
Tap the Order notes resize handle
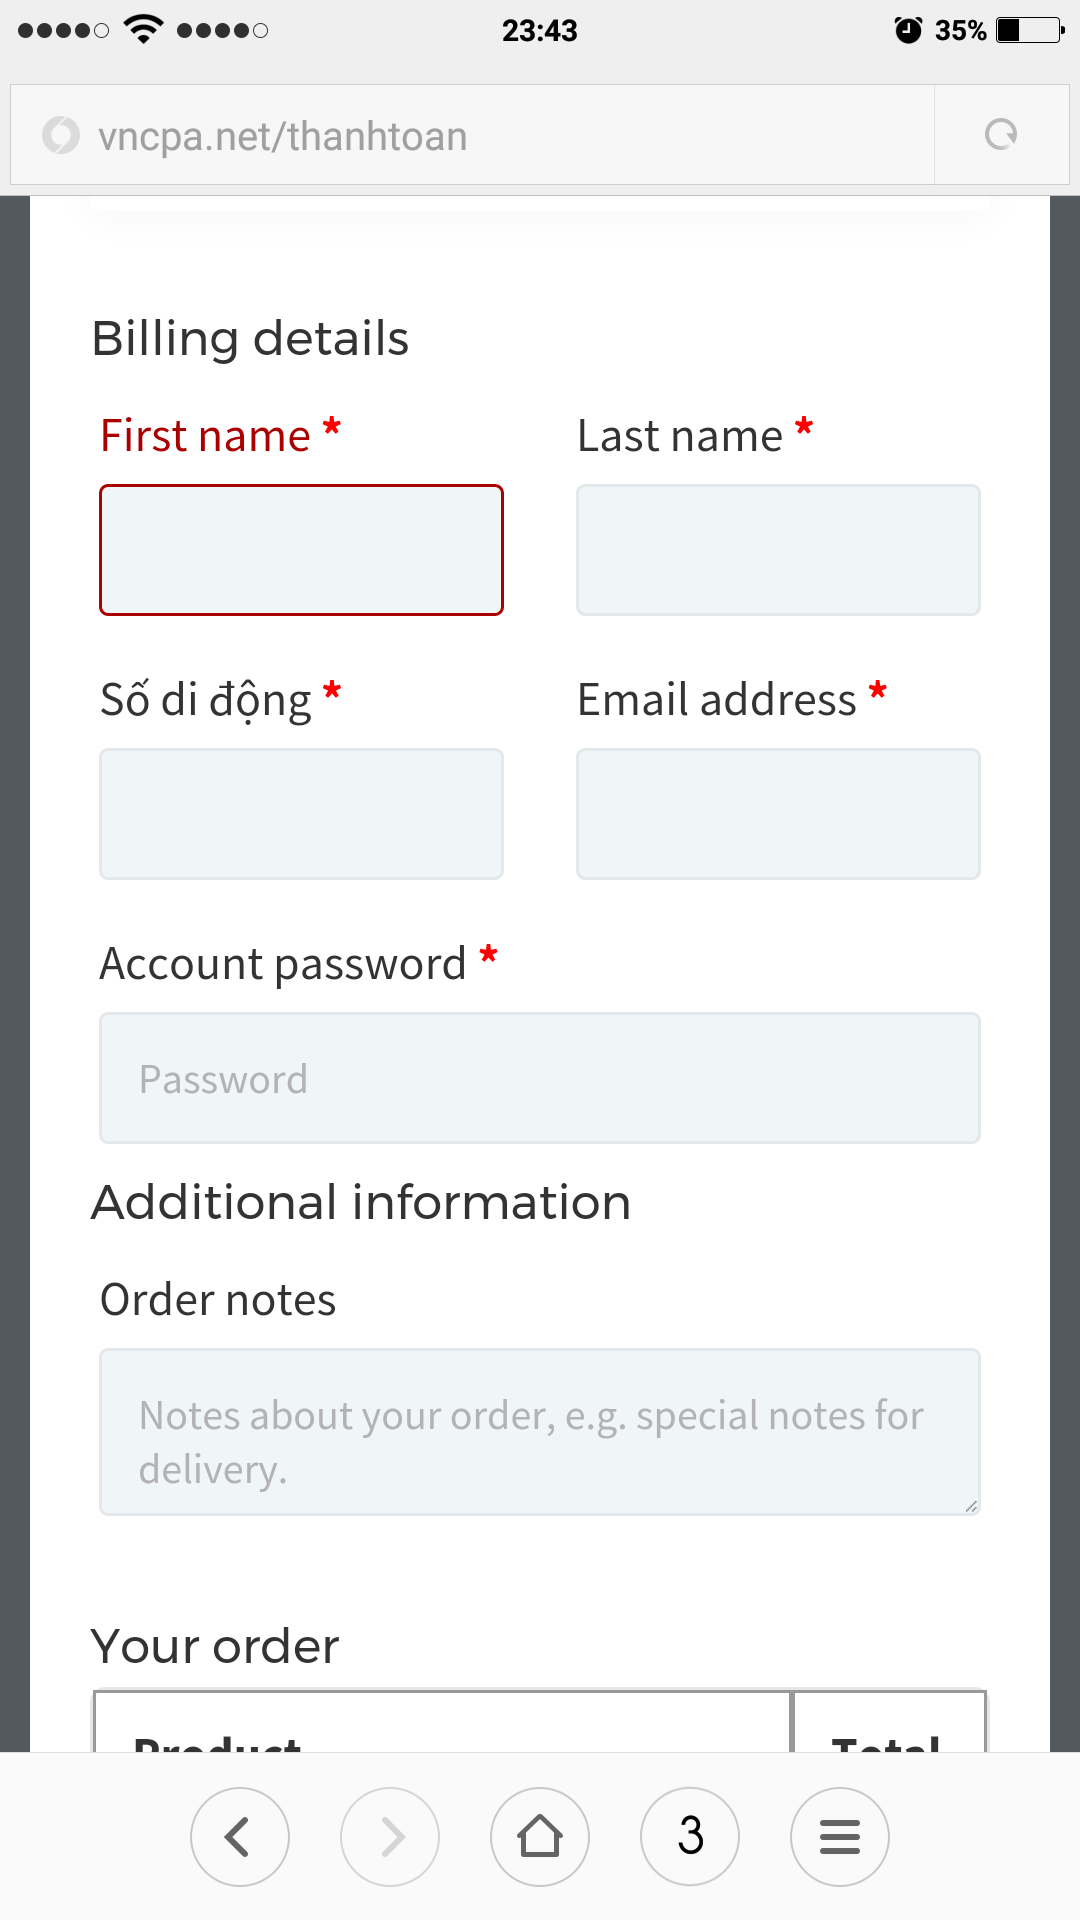971,1506
